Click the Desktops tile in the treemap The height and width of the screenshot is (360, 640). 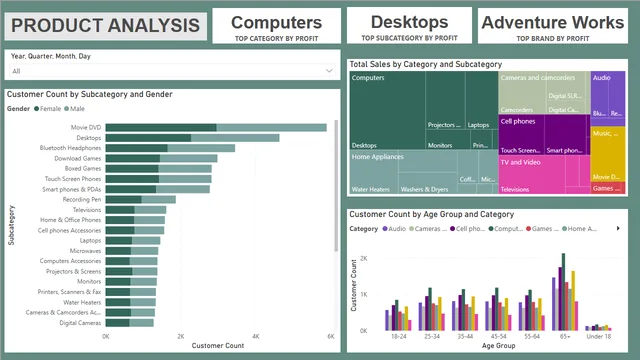click(387, 110)
